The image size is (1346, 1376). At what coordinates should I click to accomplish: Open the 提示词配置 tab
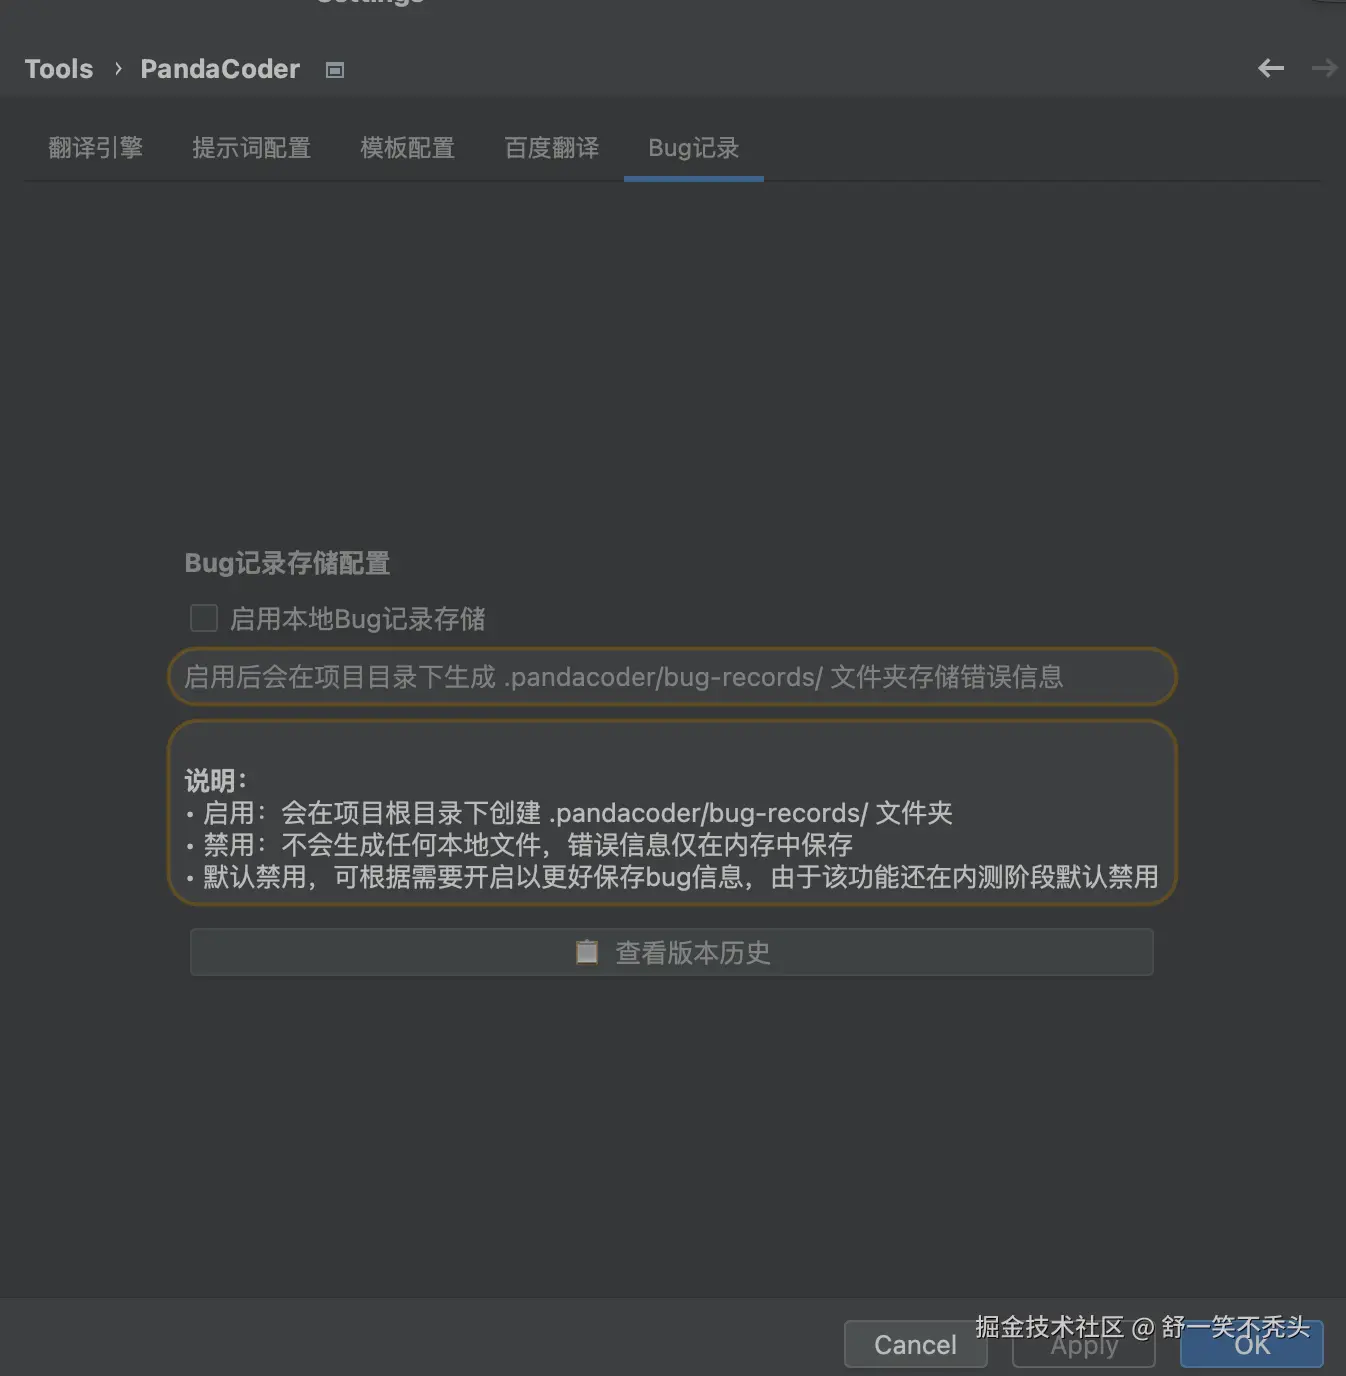coord(251,148)
